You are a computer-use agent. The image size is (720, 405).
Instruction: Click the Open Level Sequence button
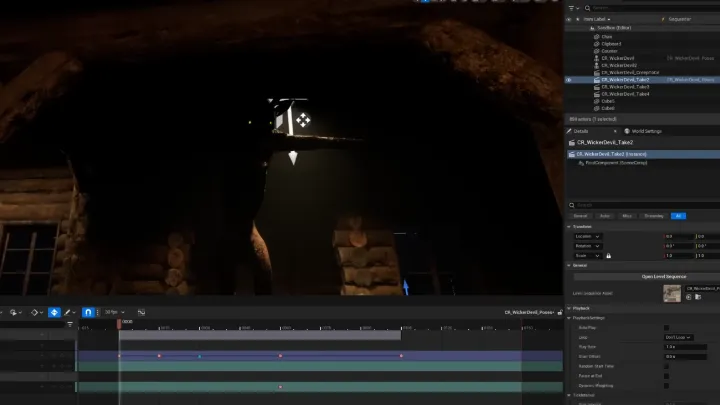click(x=664, y=276)
